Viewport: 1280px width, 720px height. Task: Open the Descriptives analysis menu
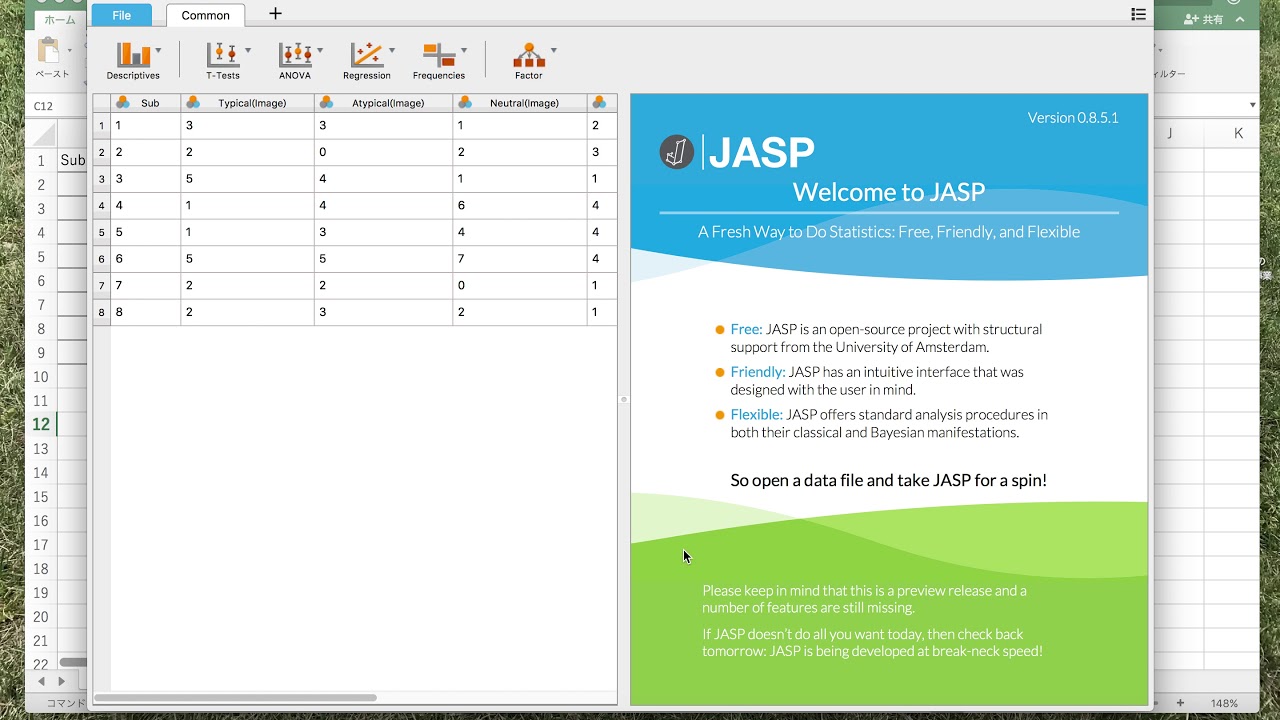tap(133, 61)
